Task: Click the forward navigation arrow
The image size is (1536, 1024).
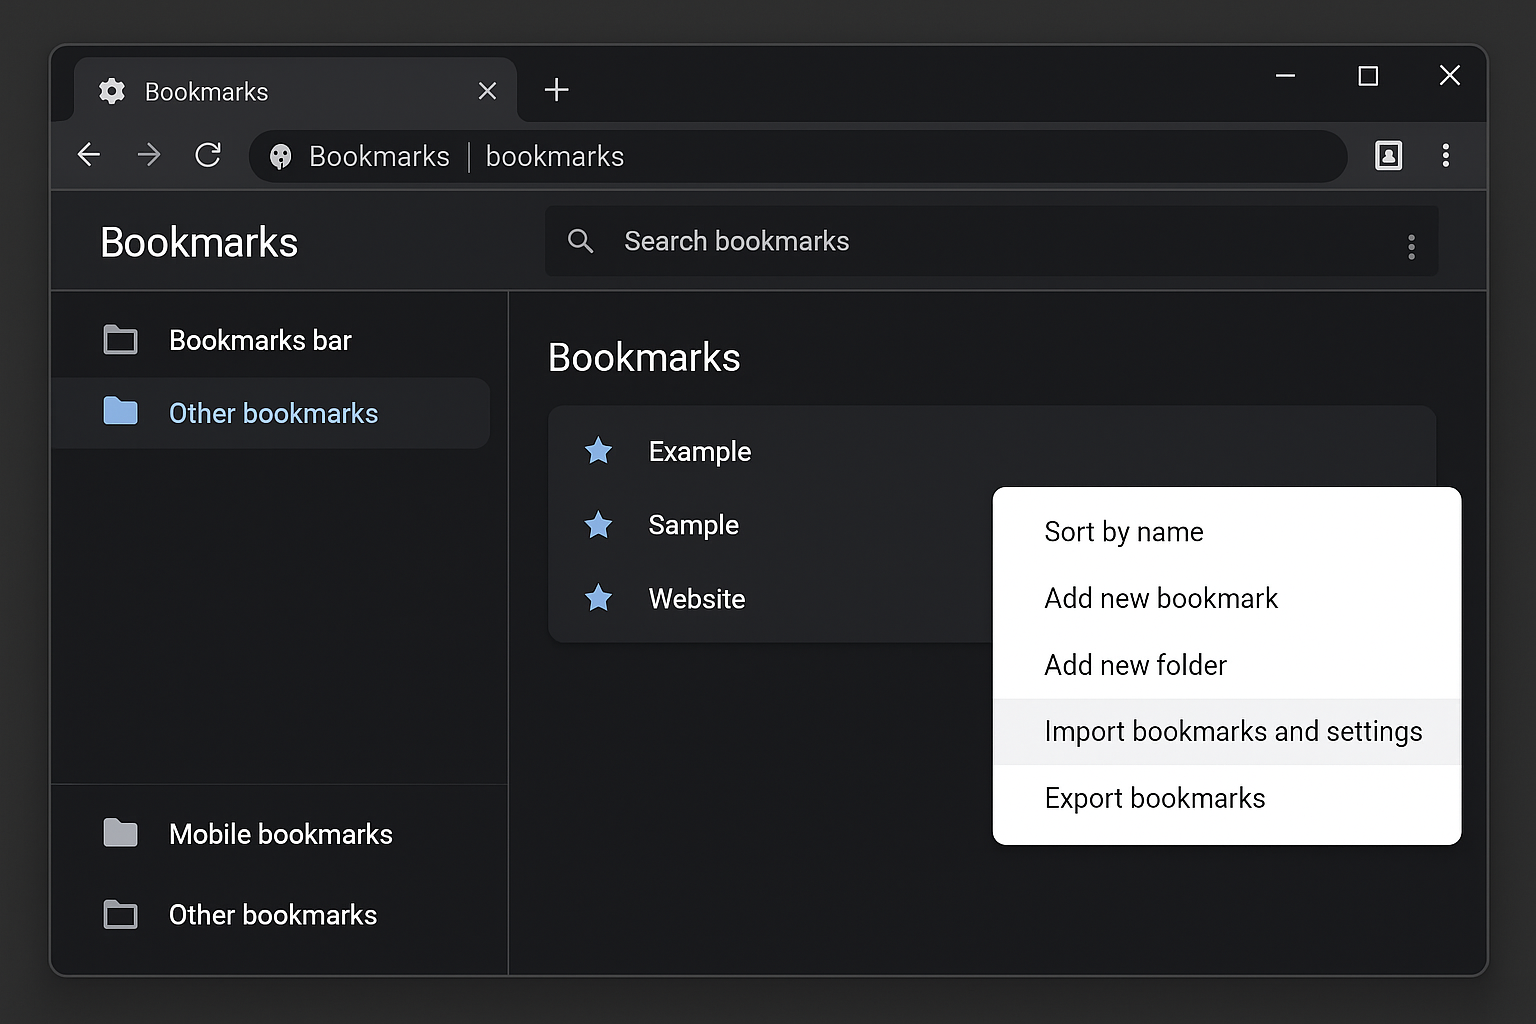Action: coord(148,155)
